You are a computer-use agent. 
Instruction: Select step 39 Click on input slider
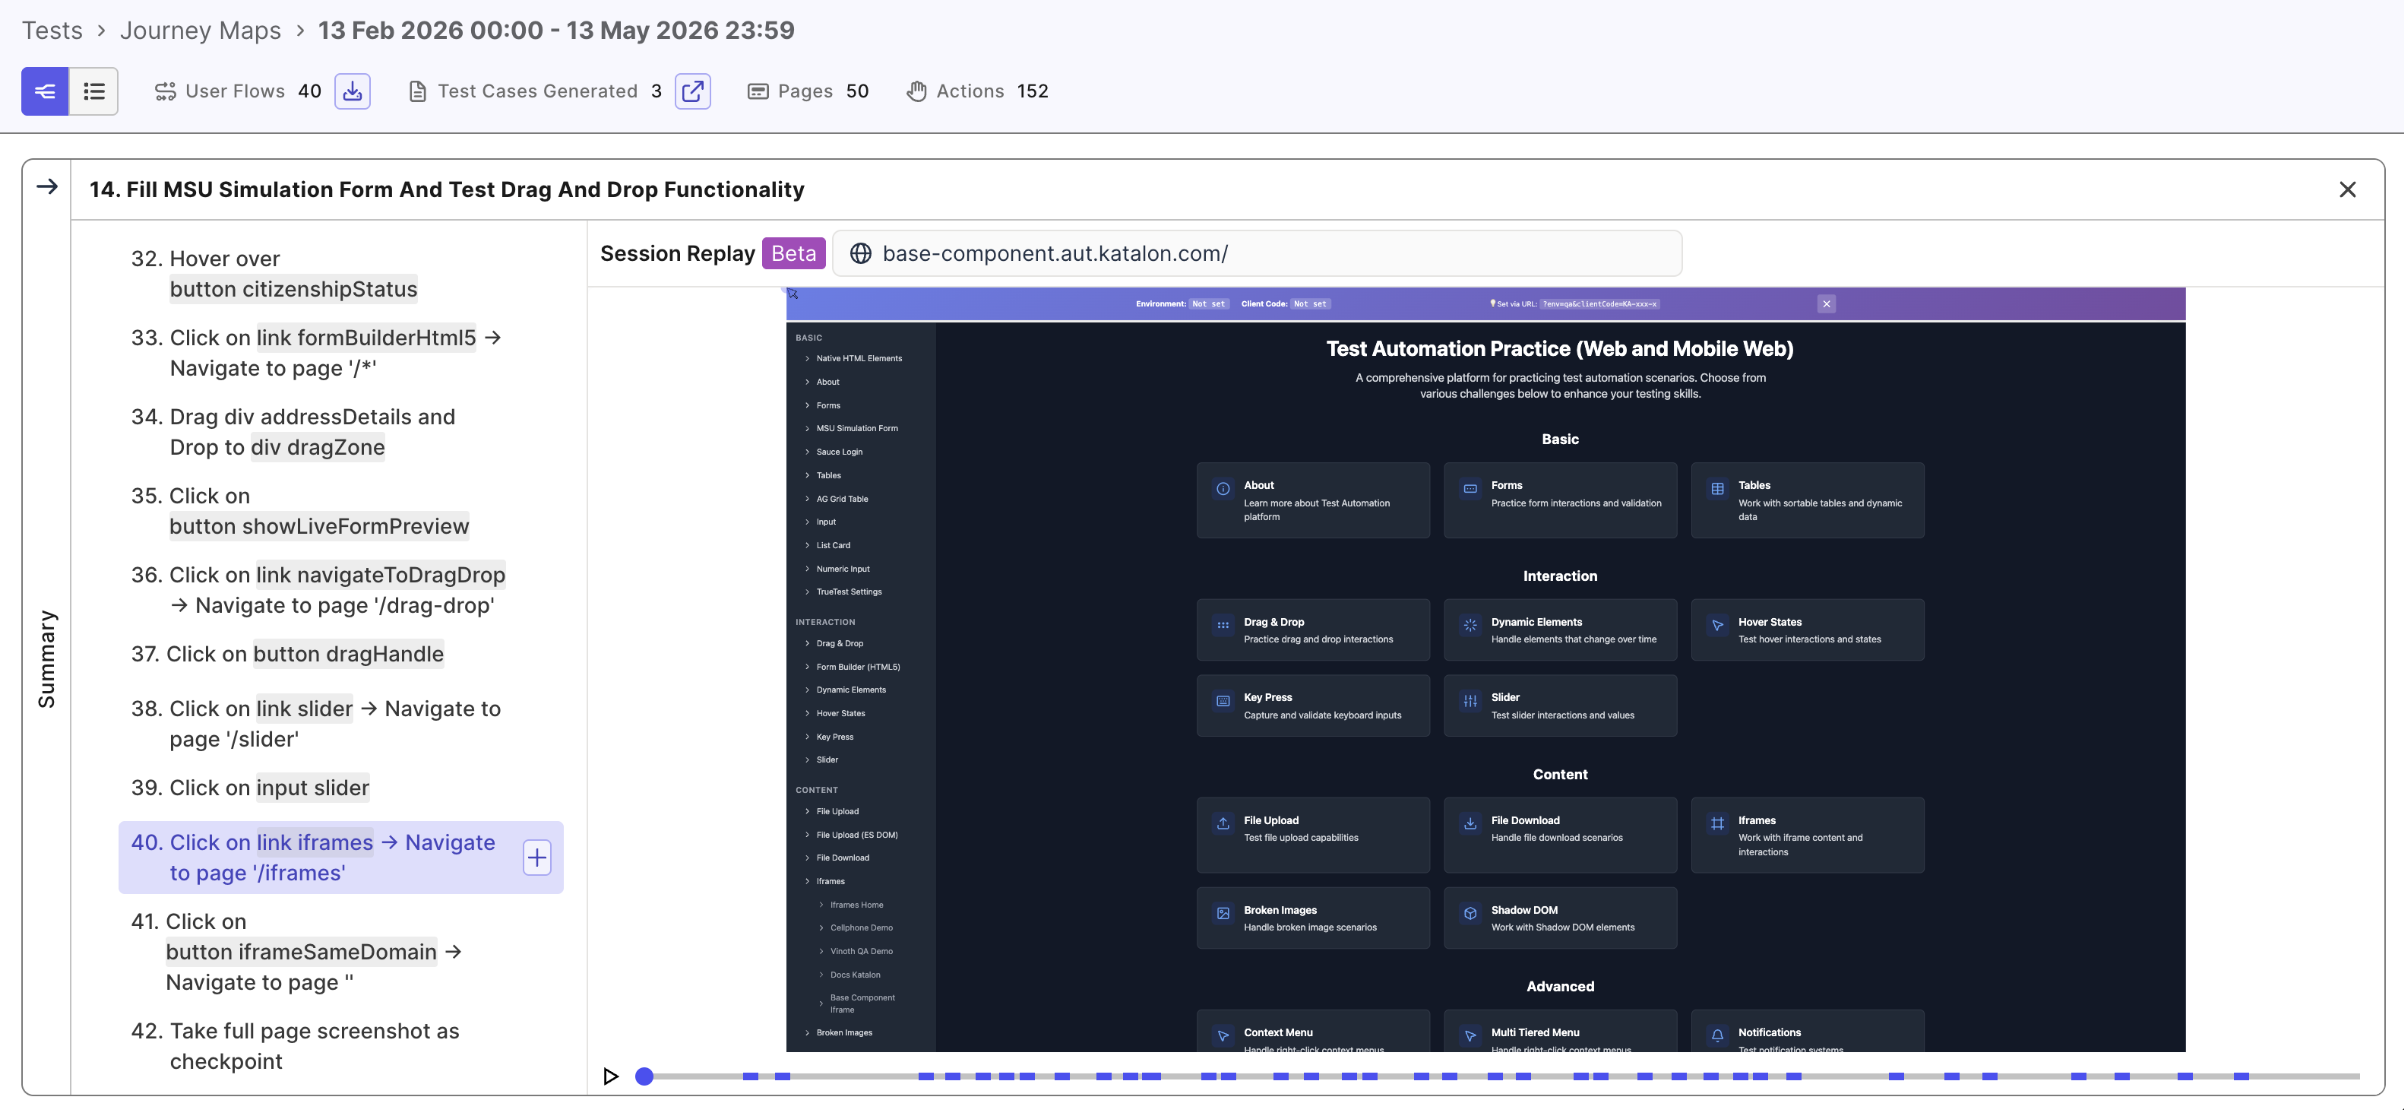pyautogui.click(x=340, y=788)
